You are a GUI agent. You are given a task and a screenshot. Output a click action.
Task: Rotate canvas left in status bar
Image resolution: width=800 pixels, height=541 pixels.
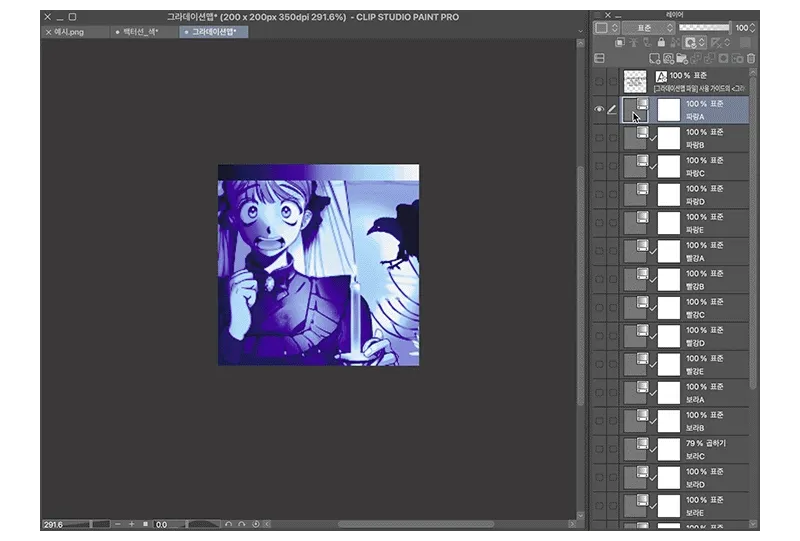[x=228, y=524]
